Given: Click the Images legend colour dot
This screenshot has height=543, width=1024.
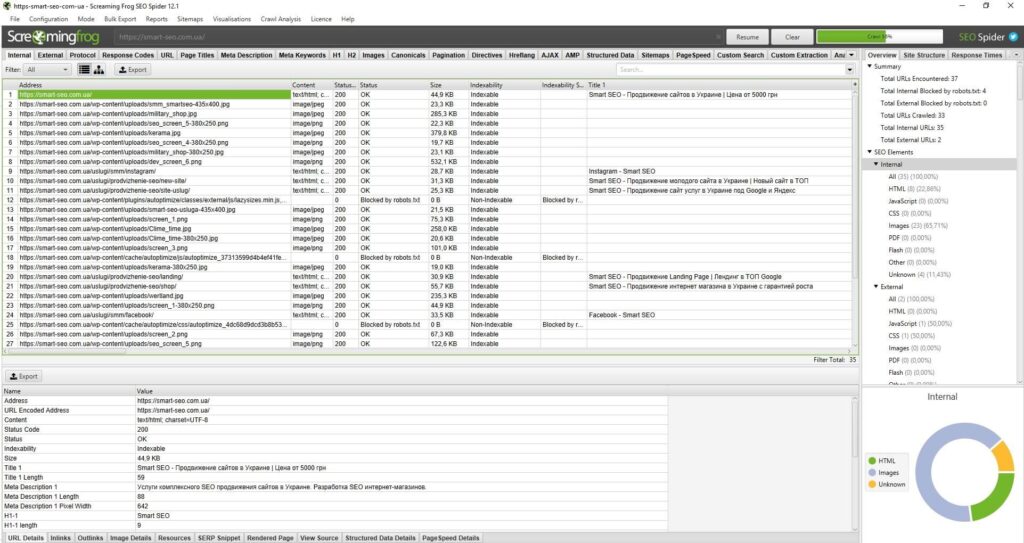Looking at the screenshot, I should tap(872, 472).
